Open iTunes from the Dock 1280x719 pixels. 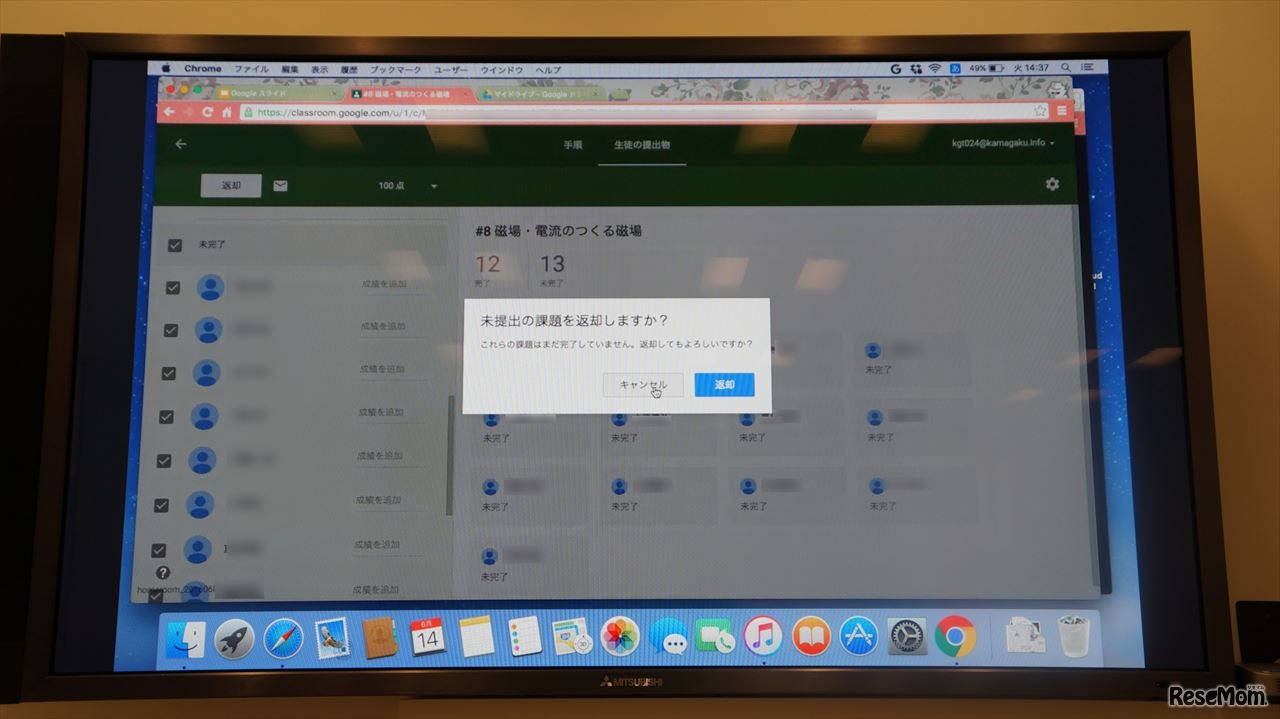coord(763,636)
